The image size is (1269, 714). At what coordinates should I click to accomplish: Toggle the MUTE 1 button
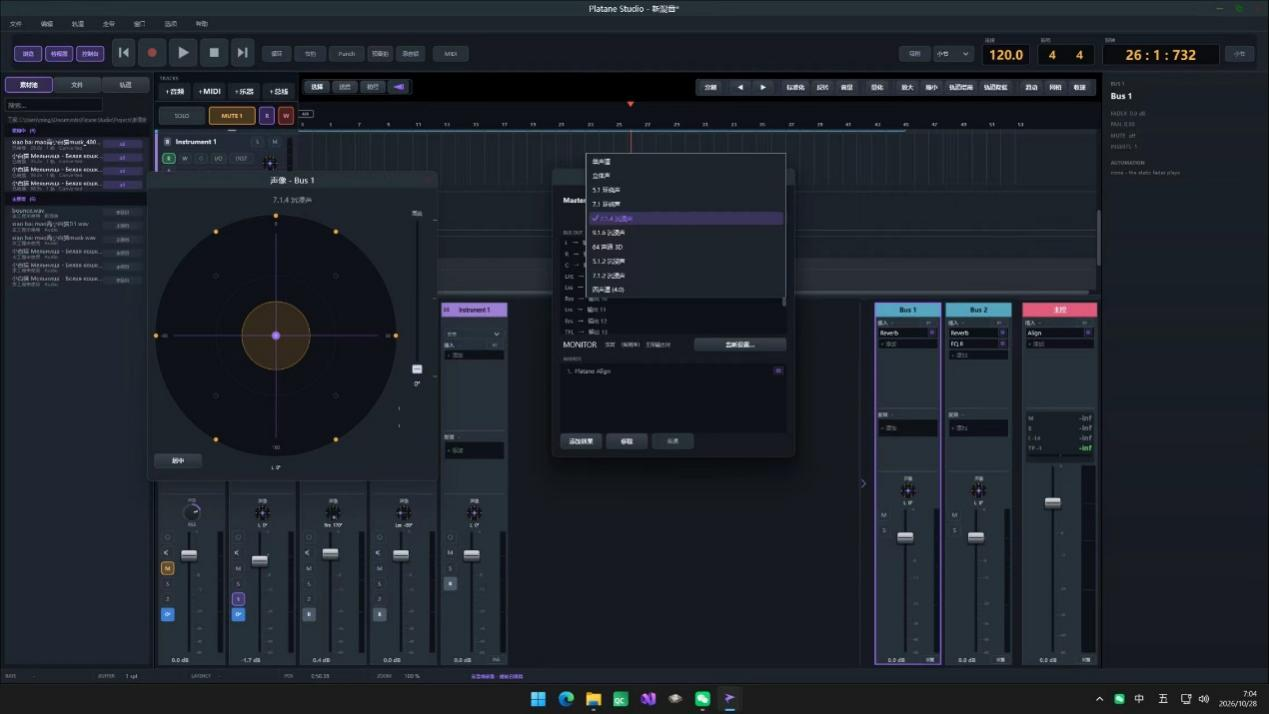point(232,116)
